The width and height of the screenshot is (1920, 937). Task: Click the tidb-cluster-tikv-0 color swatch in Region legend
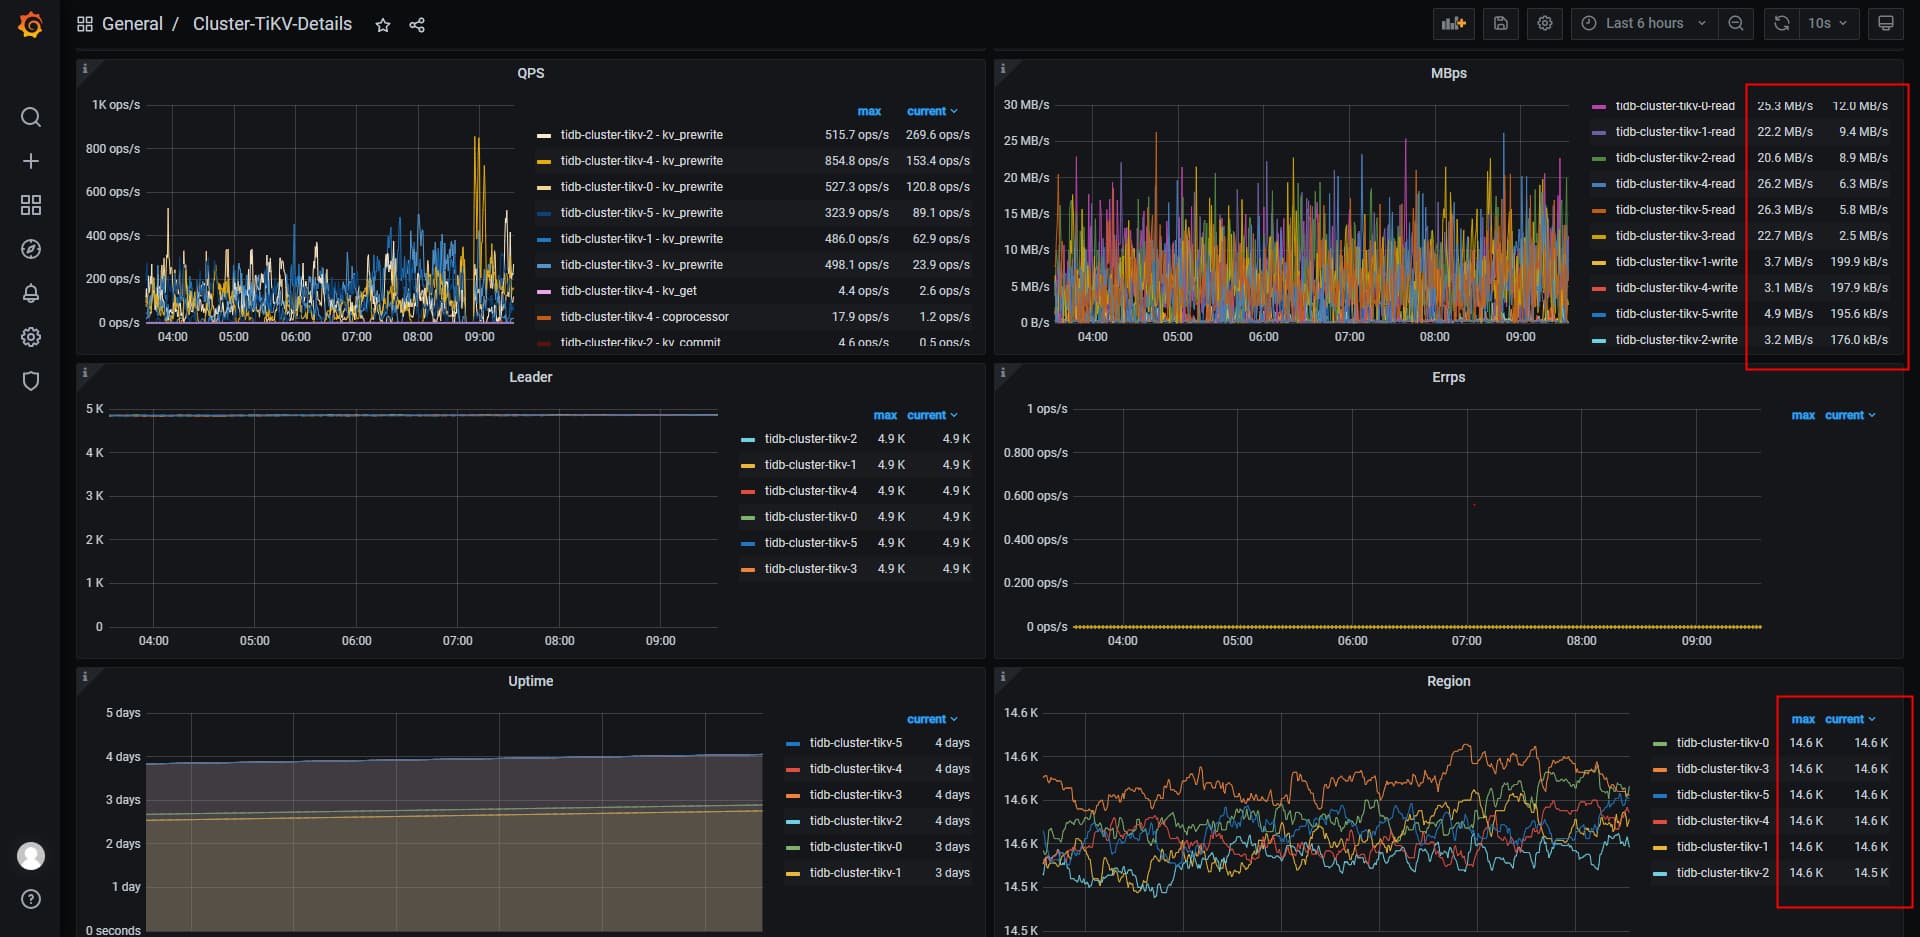(x=1660, y=743)
